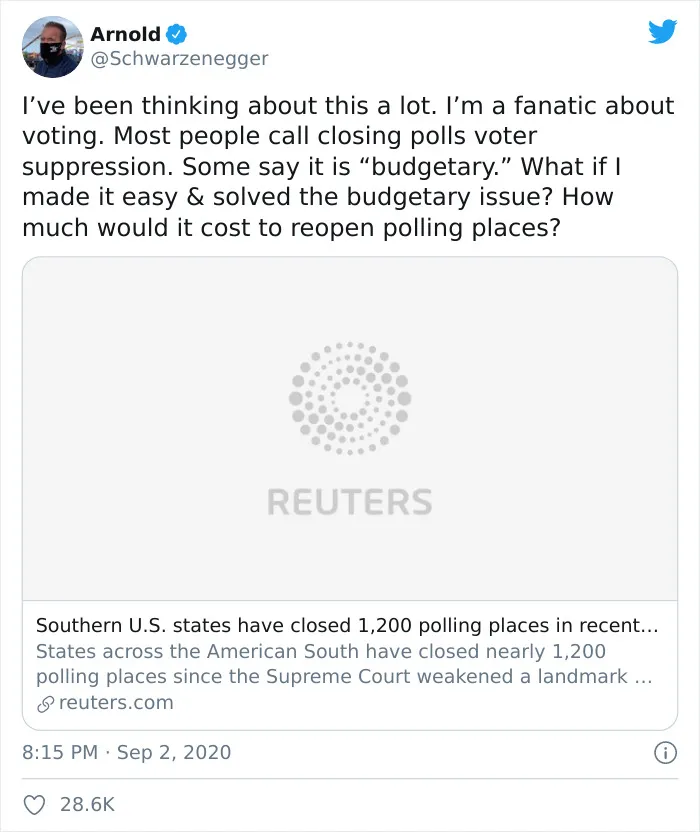Open the profile avatar photo
Viewport: 700px width, 832px height.
pyautogui.click(x=53, y=47)
